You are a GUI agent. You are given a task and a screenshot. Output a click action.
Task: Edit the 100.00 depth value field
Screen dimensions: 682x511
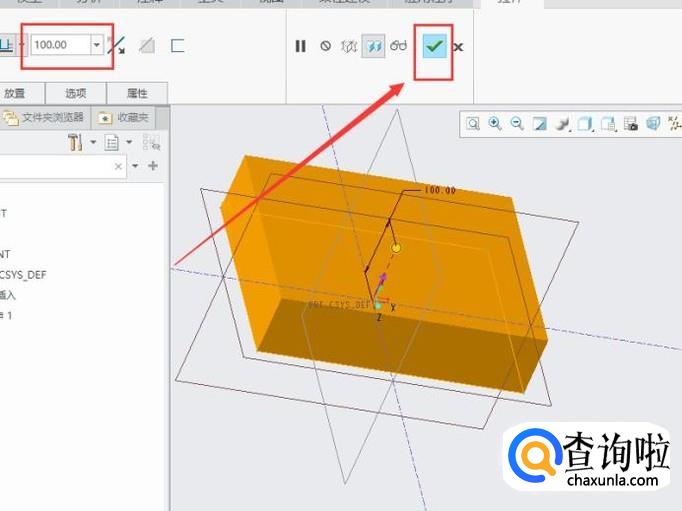click(x=61, y=45)
